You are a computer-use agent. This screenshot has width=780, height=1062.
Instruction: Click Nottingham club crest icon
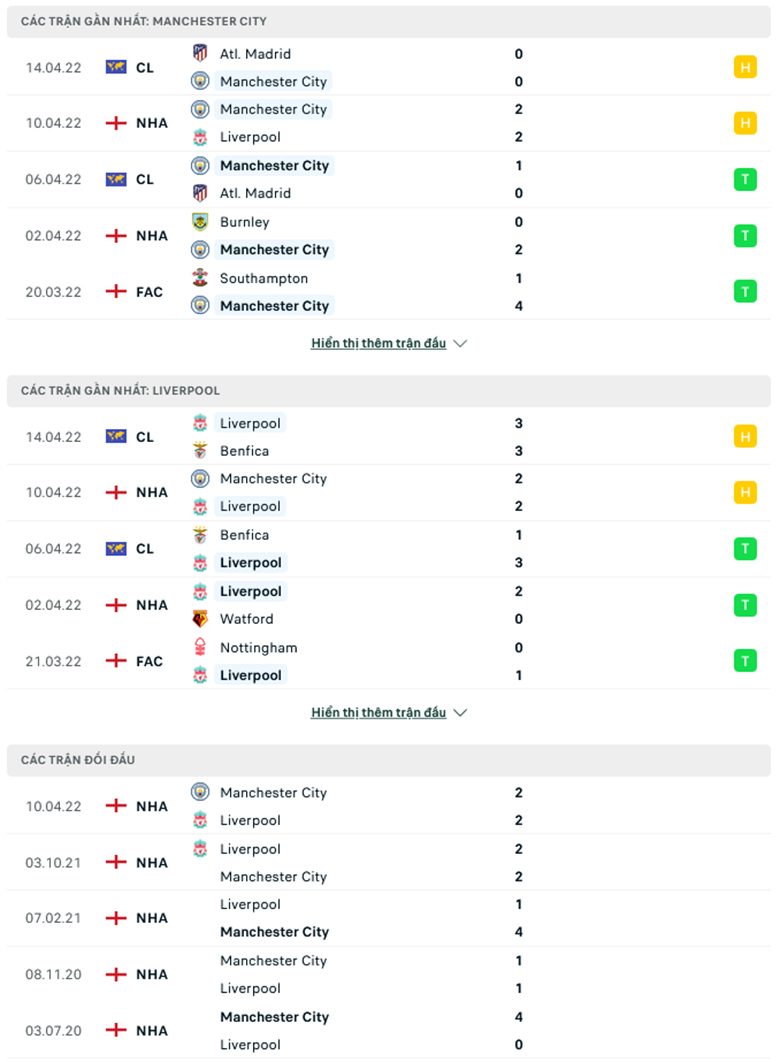pos(200,647)
